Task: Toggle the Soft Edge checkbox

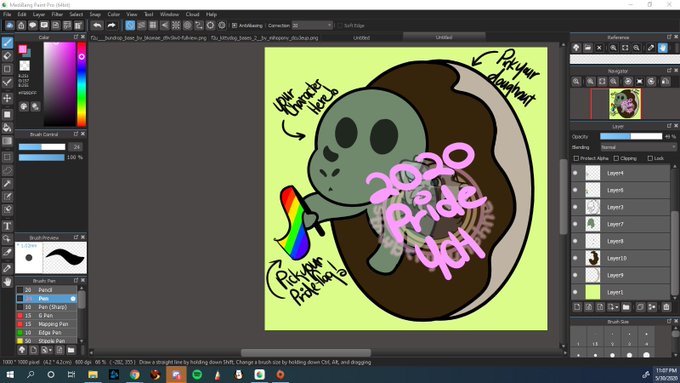Action: pos(340,26)
